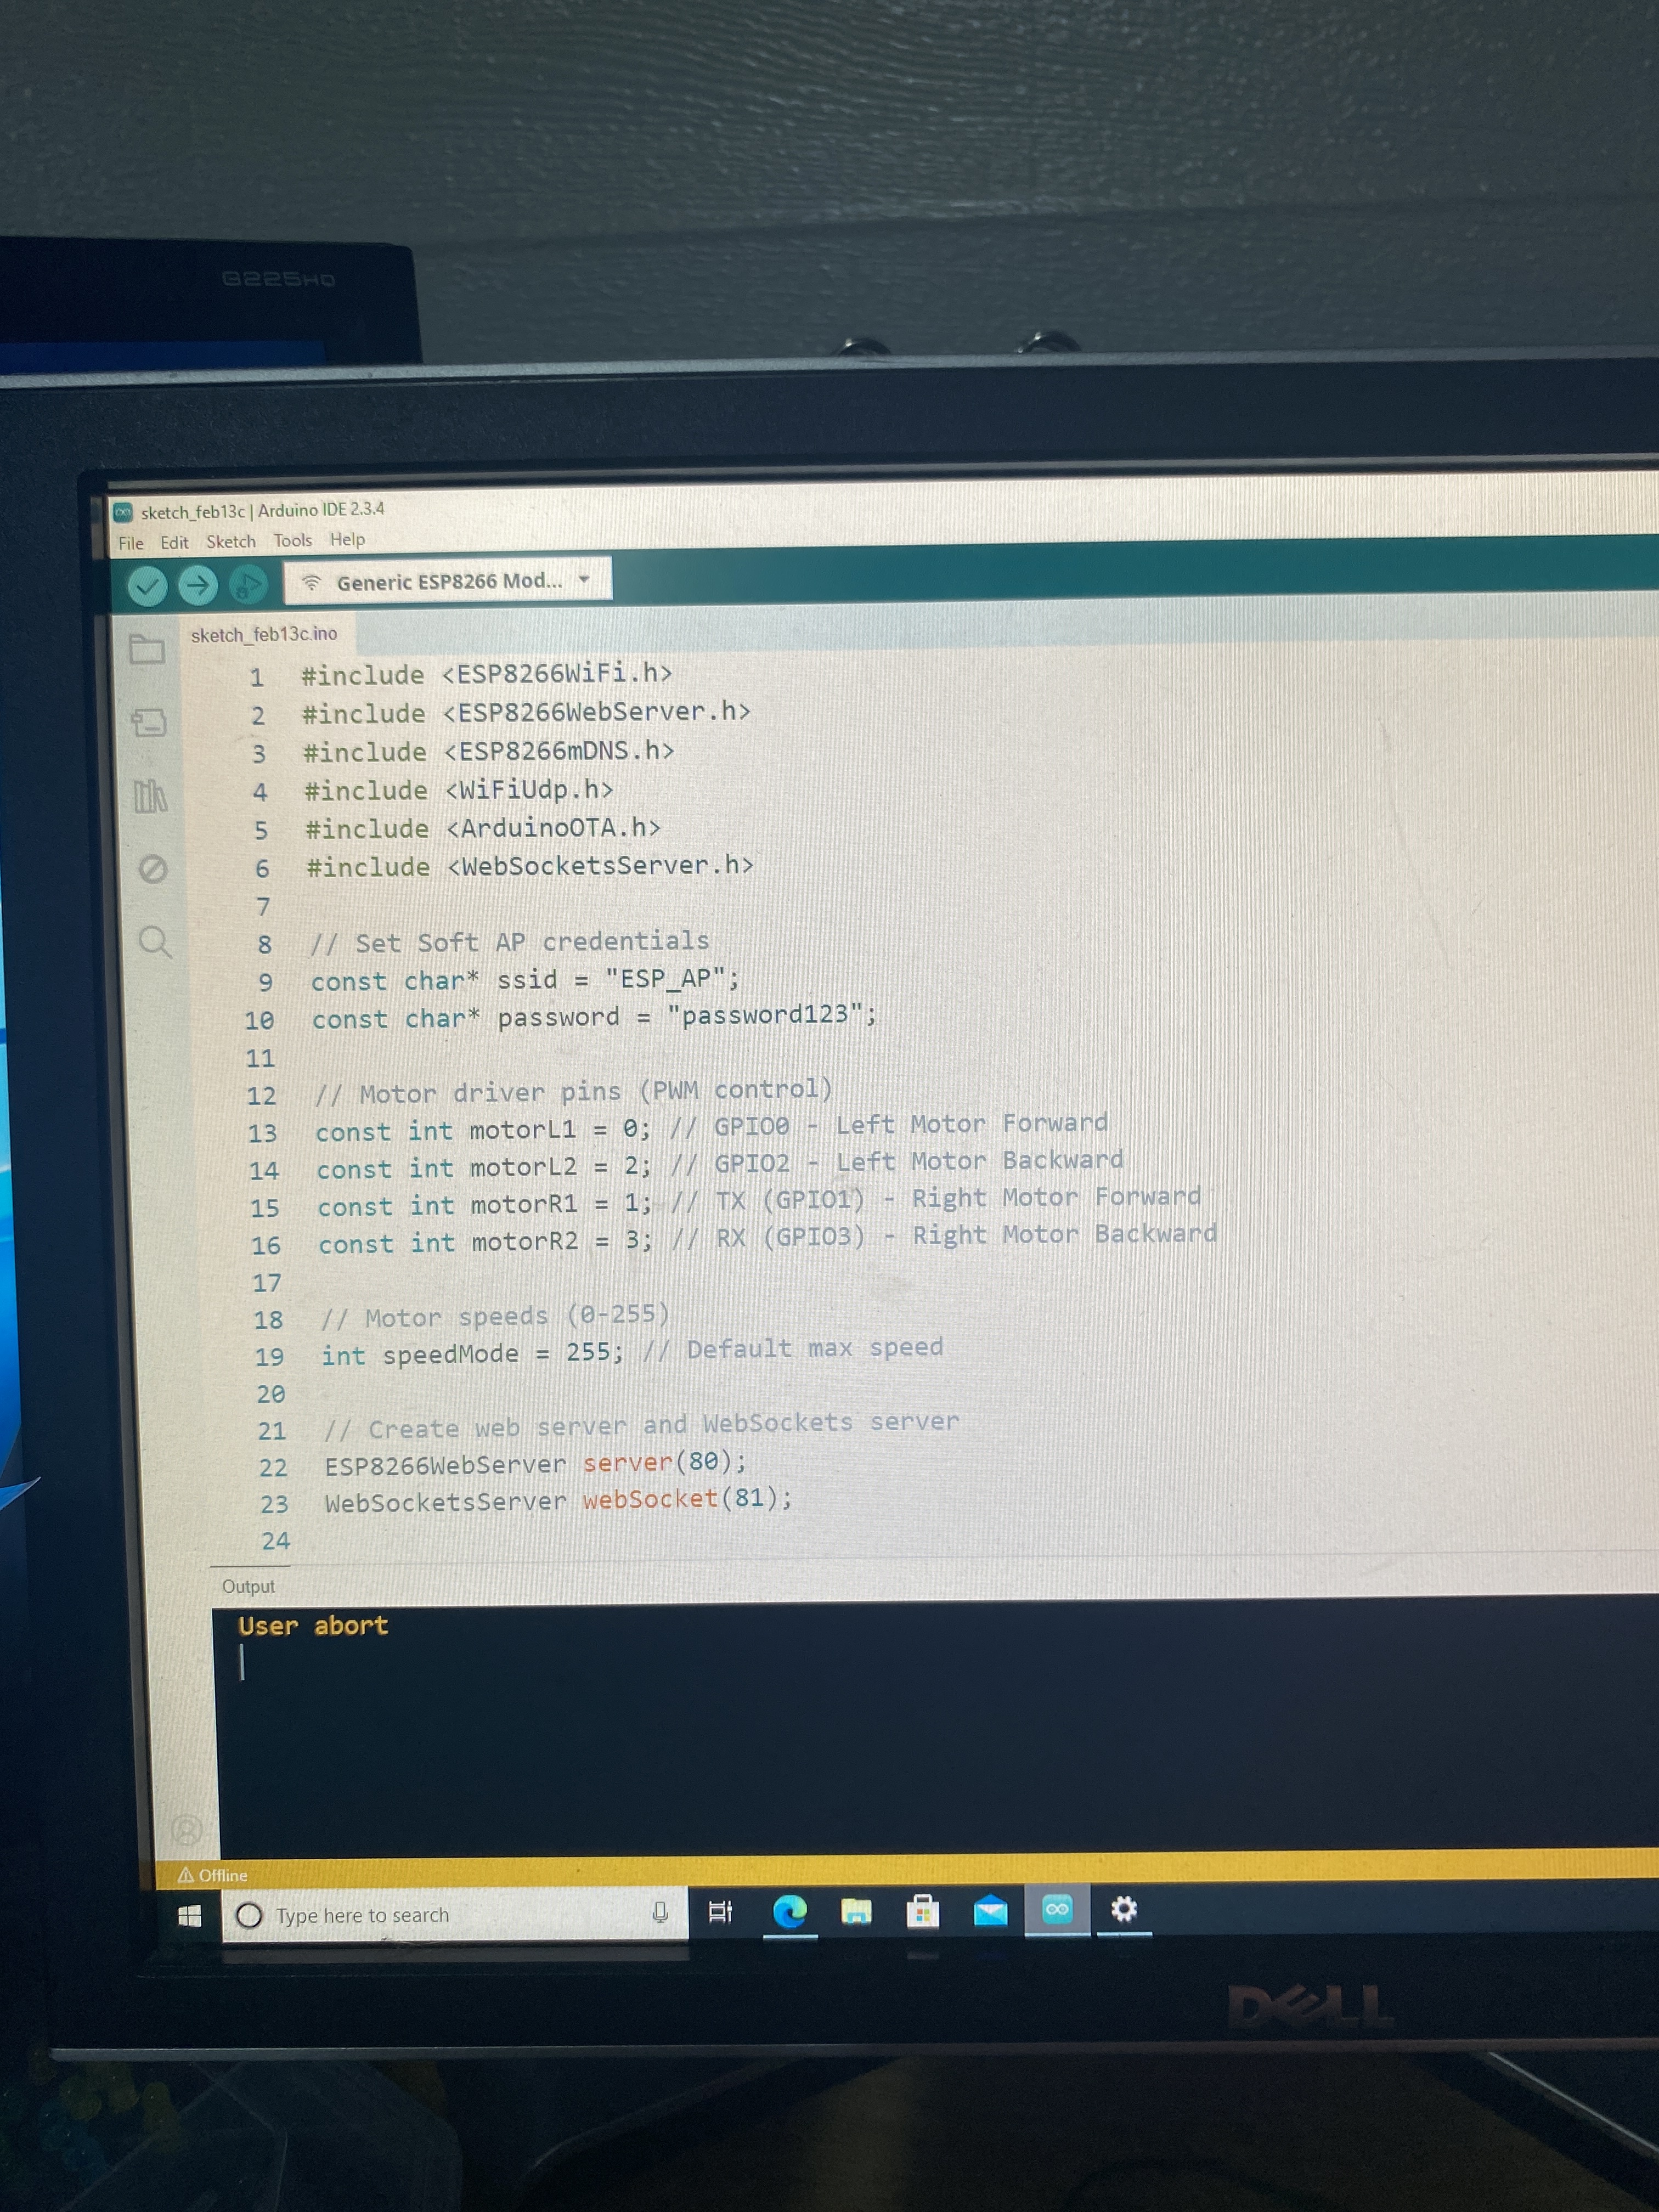Screen dimensions: 1659x2212
Task: Click the account profile icon
Action: click(x=186, y=1829)
